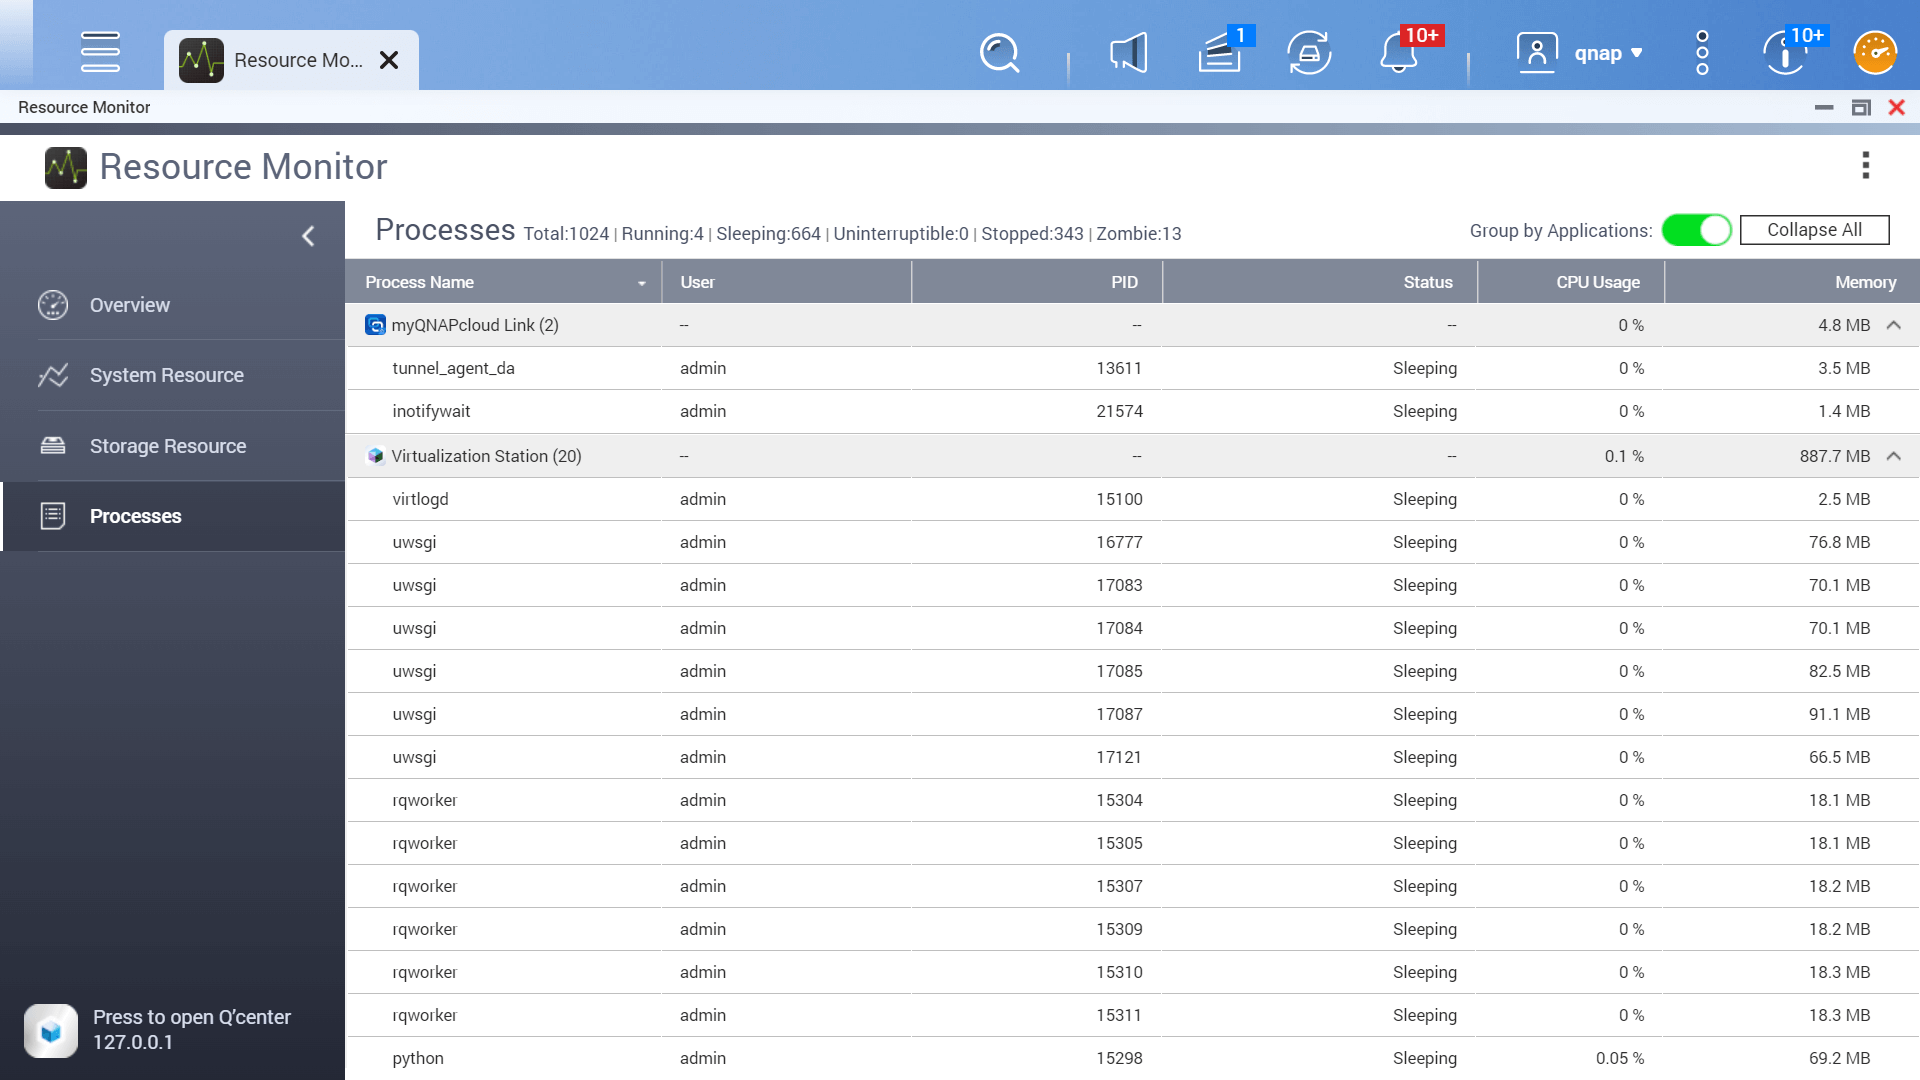The height and width of the screenshot is (1080, 1920).
Task: Open Resource Monitor three-dot options menu
Action: [1865, 165]
